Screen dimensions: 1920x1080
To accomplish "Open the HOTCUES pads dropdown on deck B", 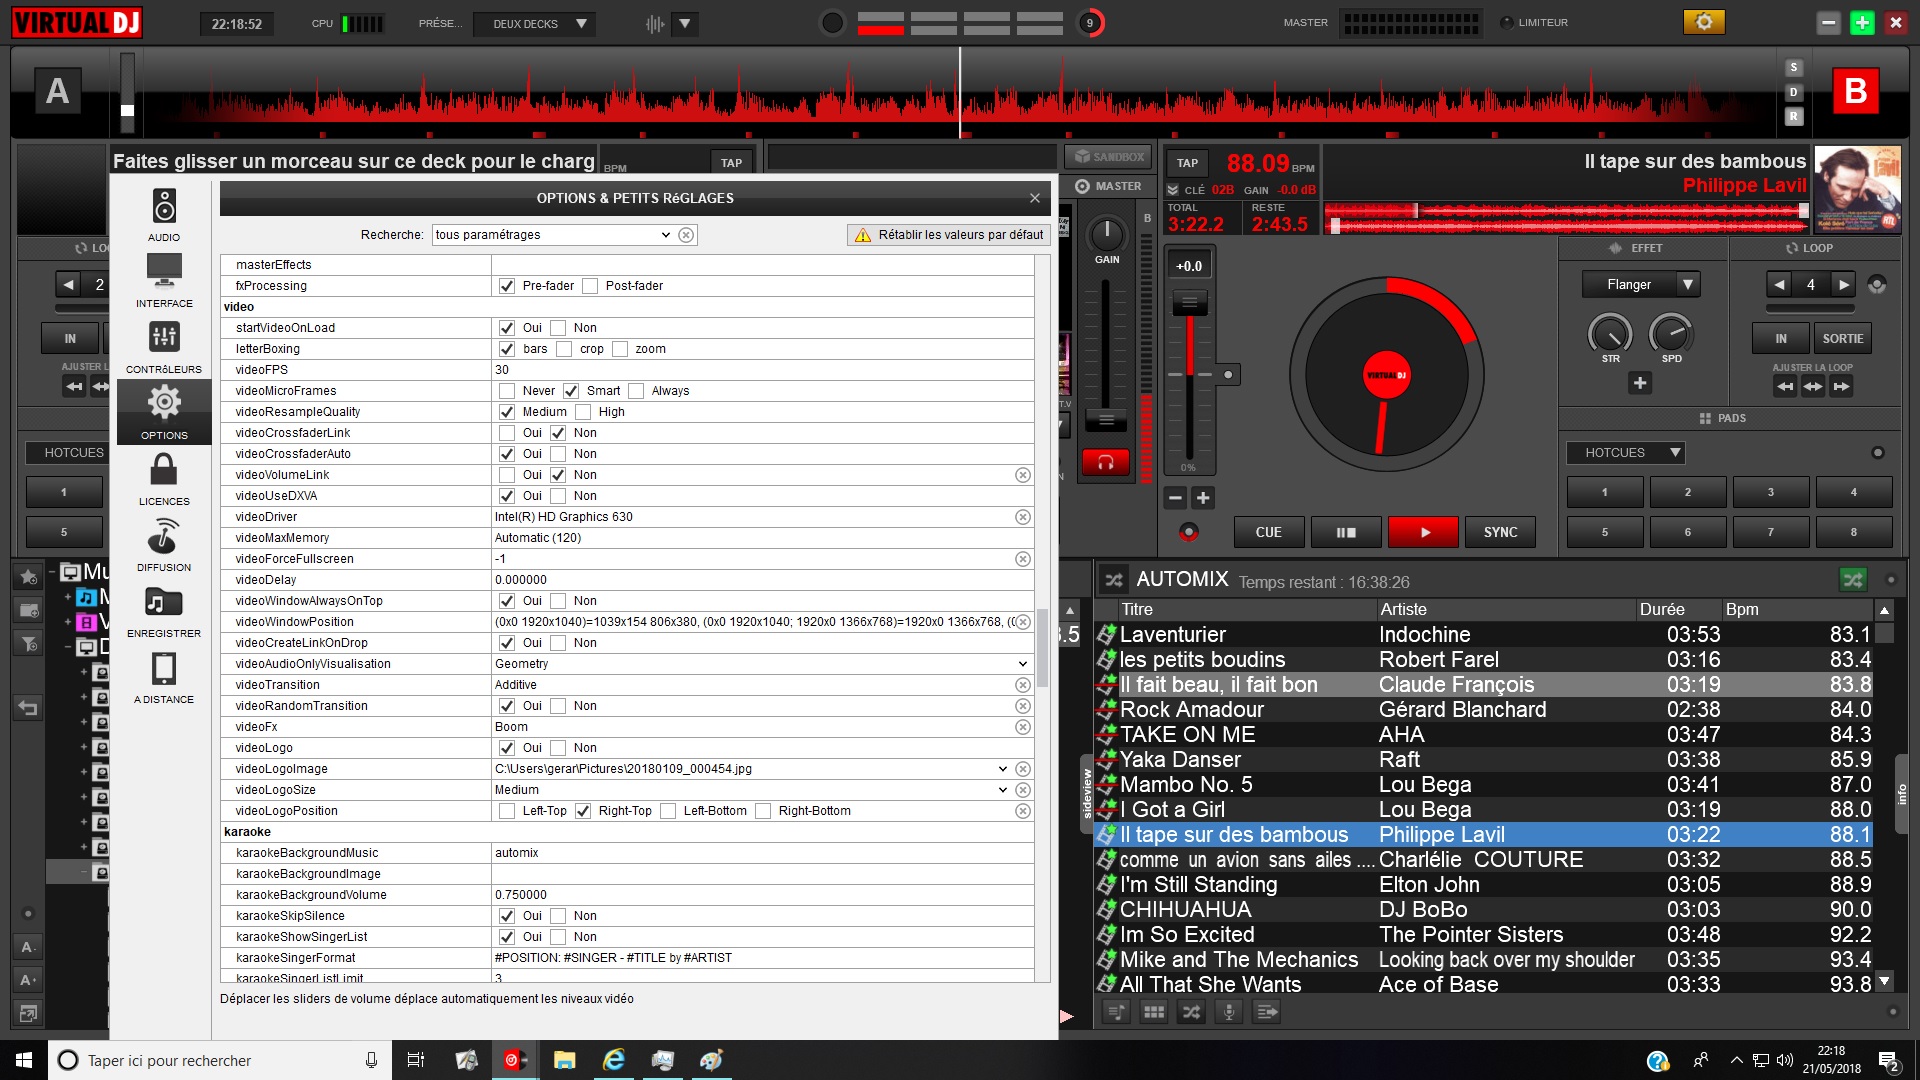I will 1626,453.
